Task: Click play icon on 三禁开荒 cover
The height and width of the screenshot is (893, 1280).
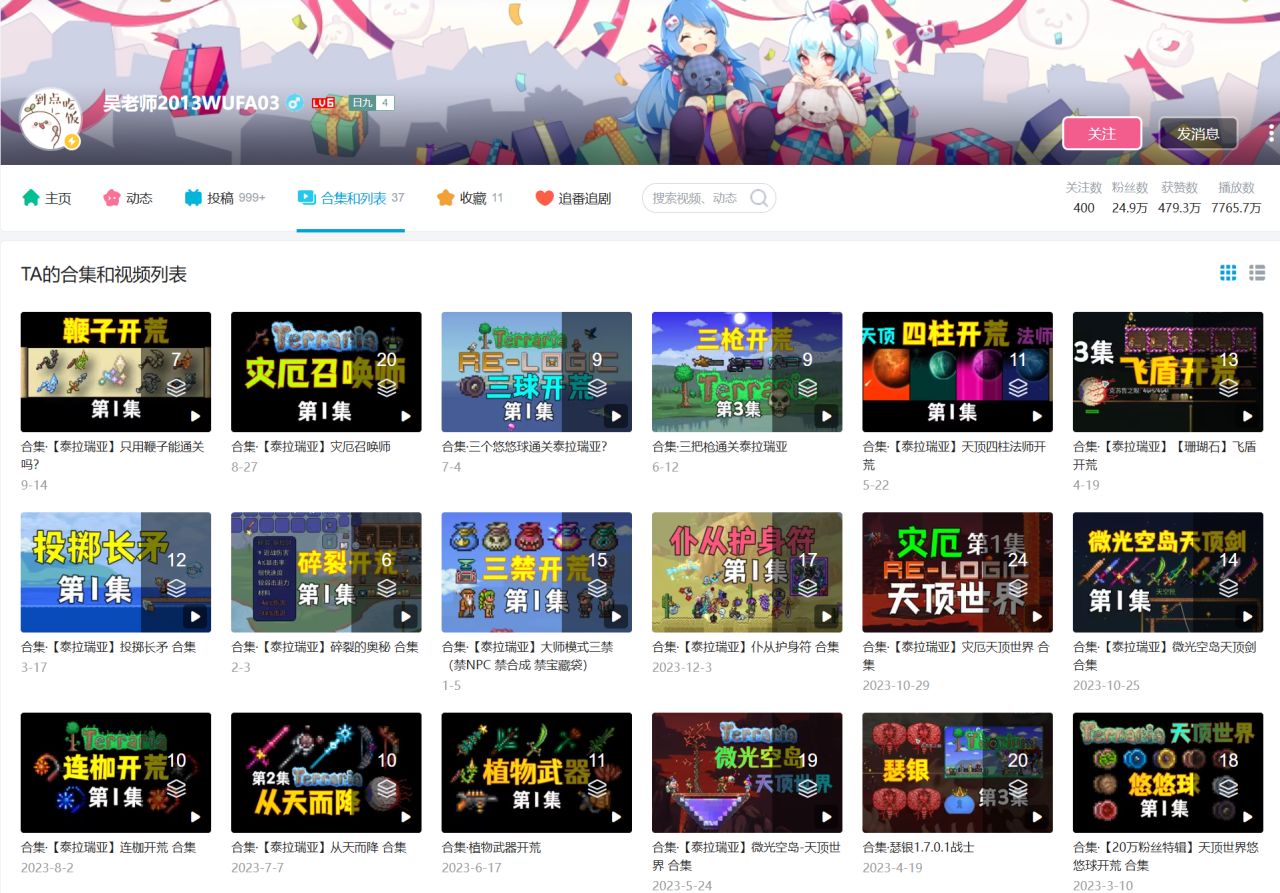Action: click(x=616, y=616)
